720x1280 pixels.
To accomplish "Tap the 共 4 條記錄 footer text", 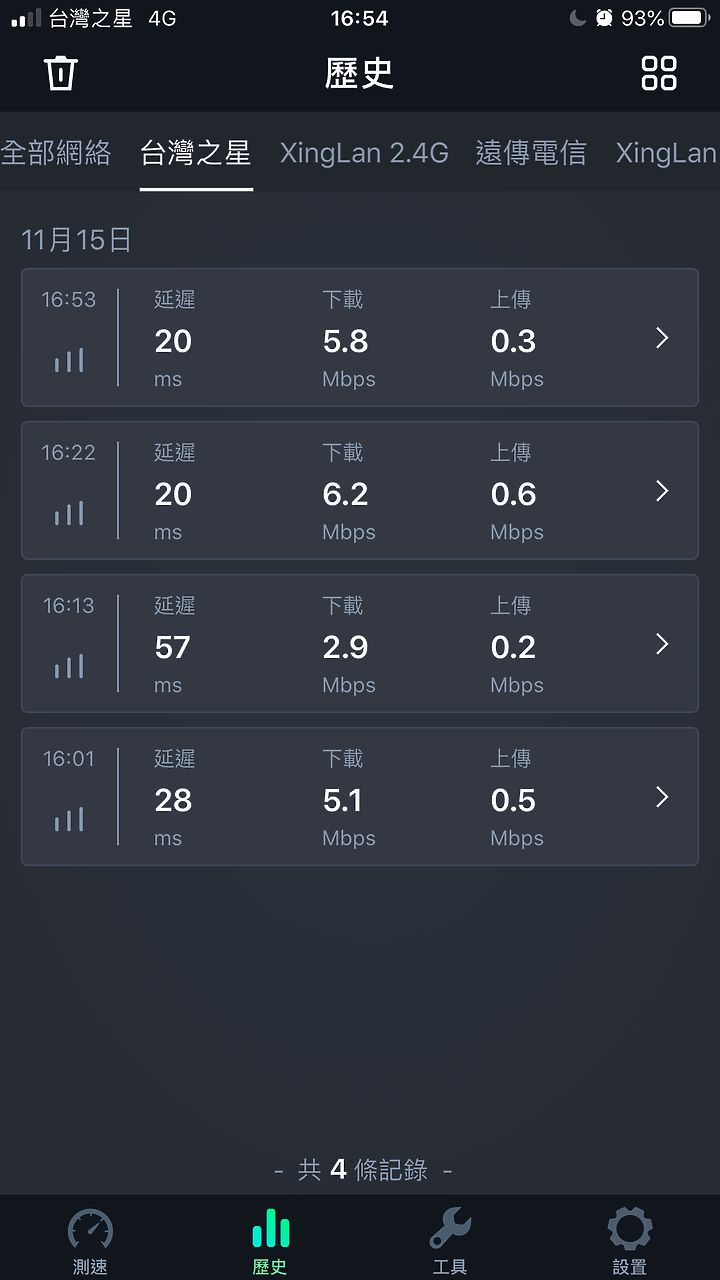I will [363, 1170].
